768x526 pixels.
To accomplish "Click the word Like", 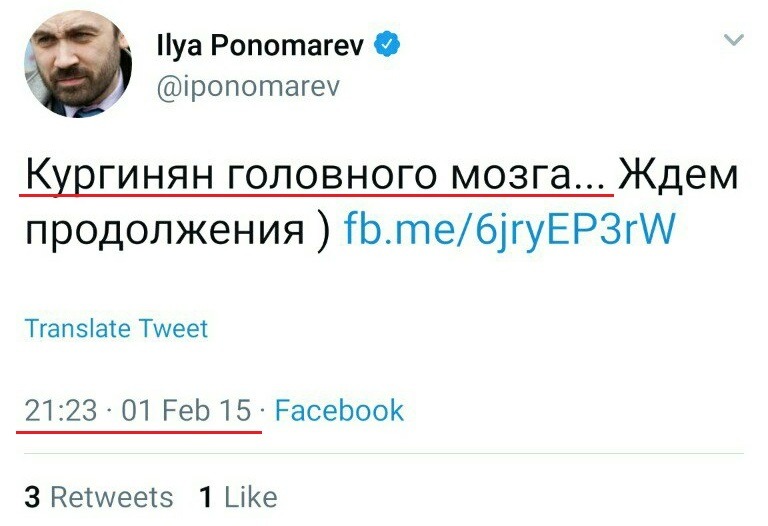I will coord(250,497).
